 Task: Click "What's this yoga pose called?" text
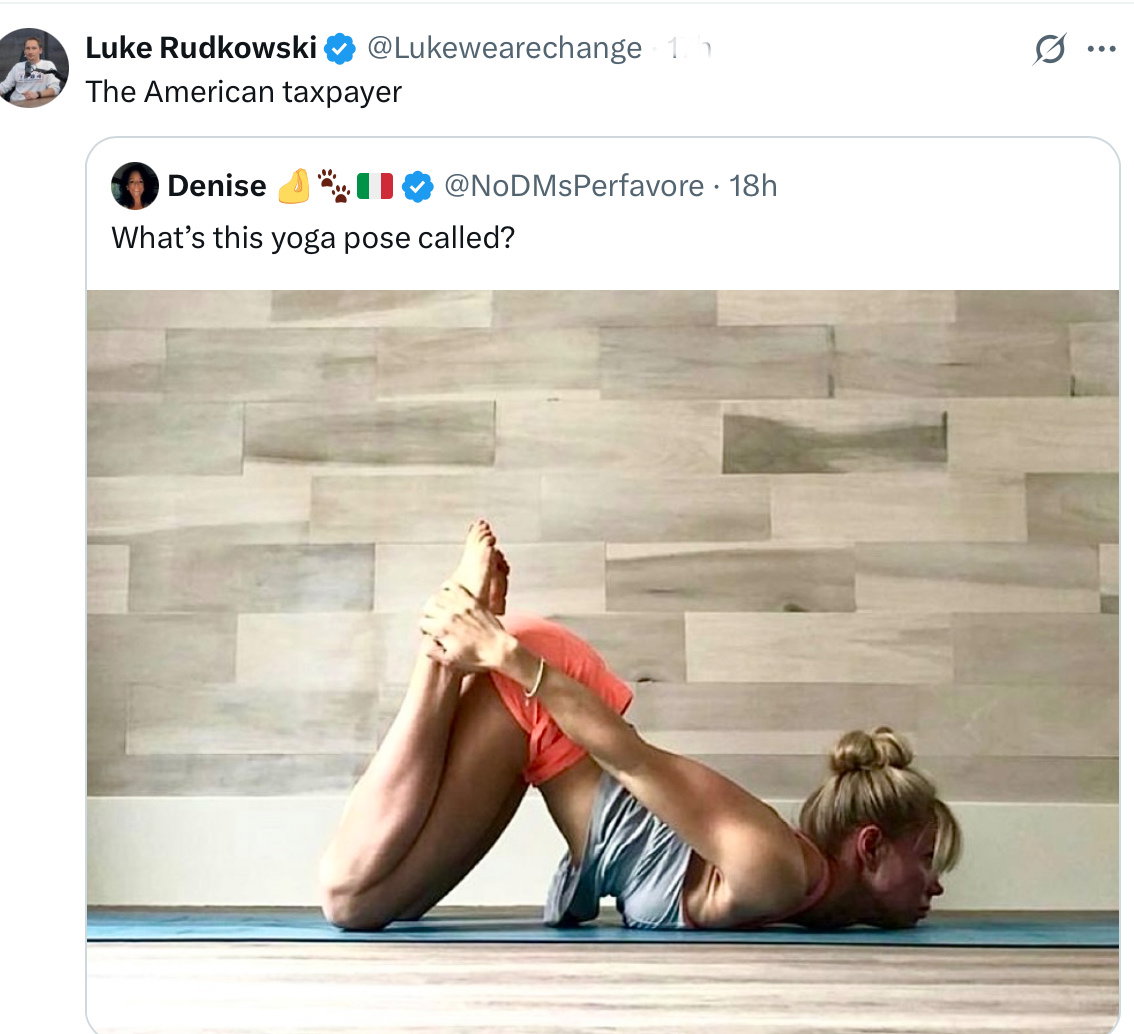point(313,238)
